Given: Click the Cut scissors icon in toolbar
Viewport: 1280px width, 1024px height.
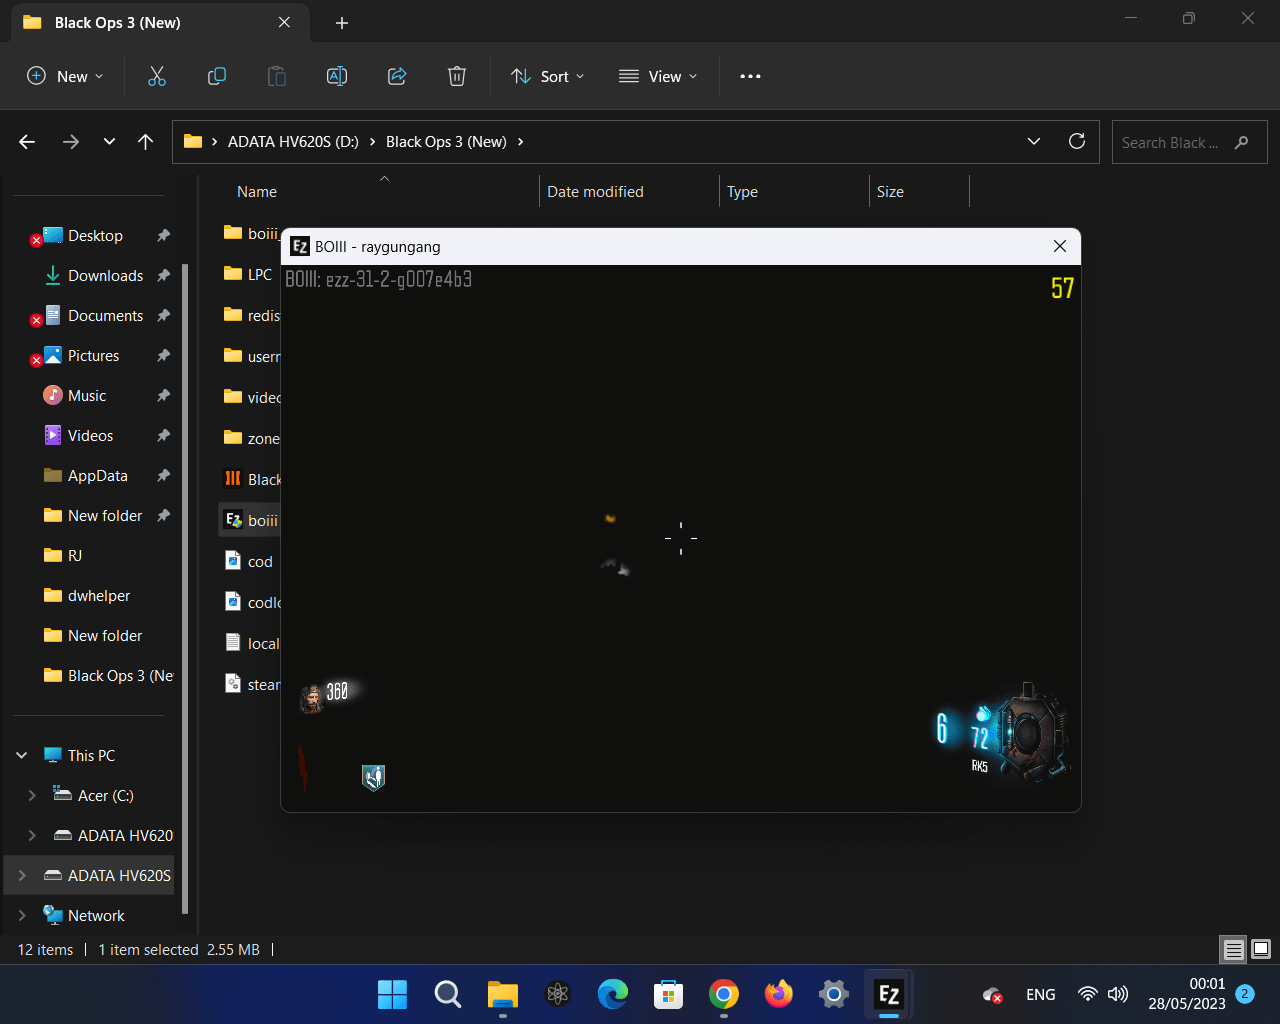Looking at the screenshot, I should tap(157, 76).
